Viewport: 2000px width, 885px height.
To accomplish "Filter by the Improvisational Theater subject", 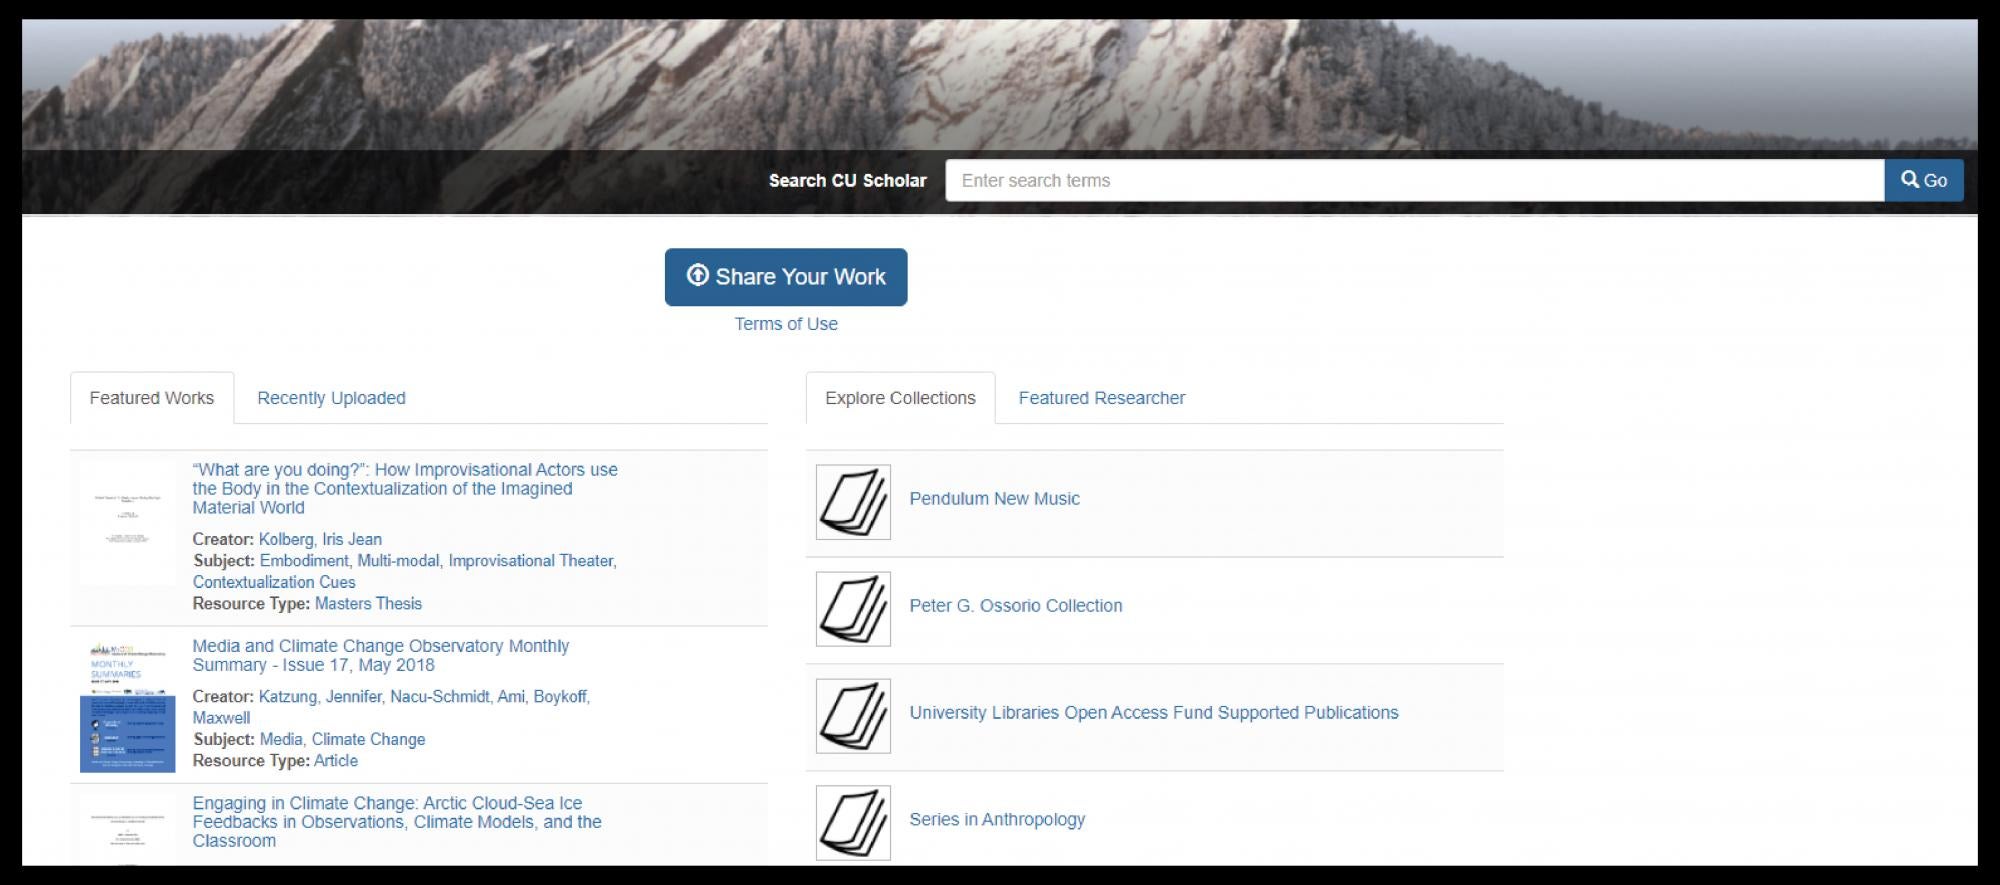I will click(531, 561).
